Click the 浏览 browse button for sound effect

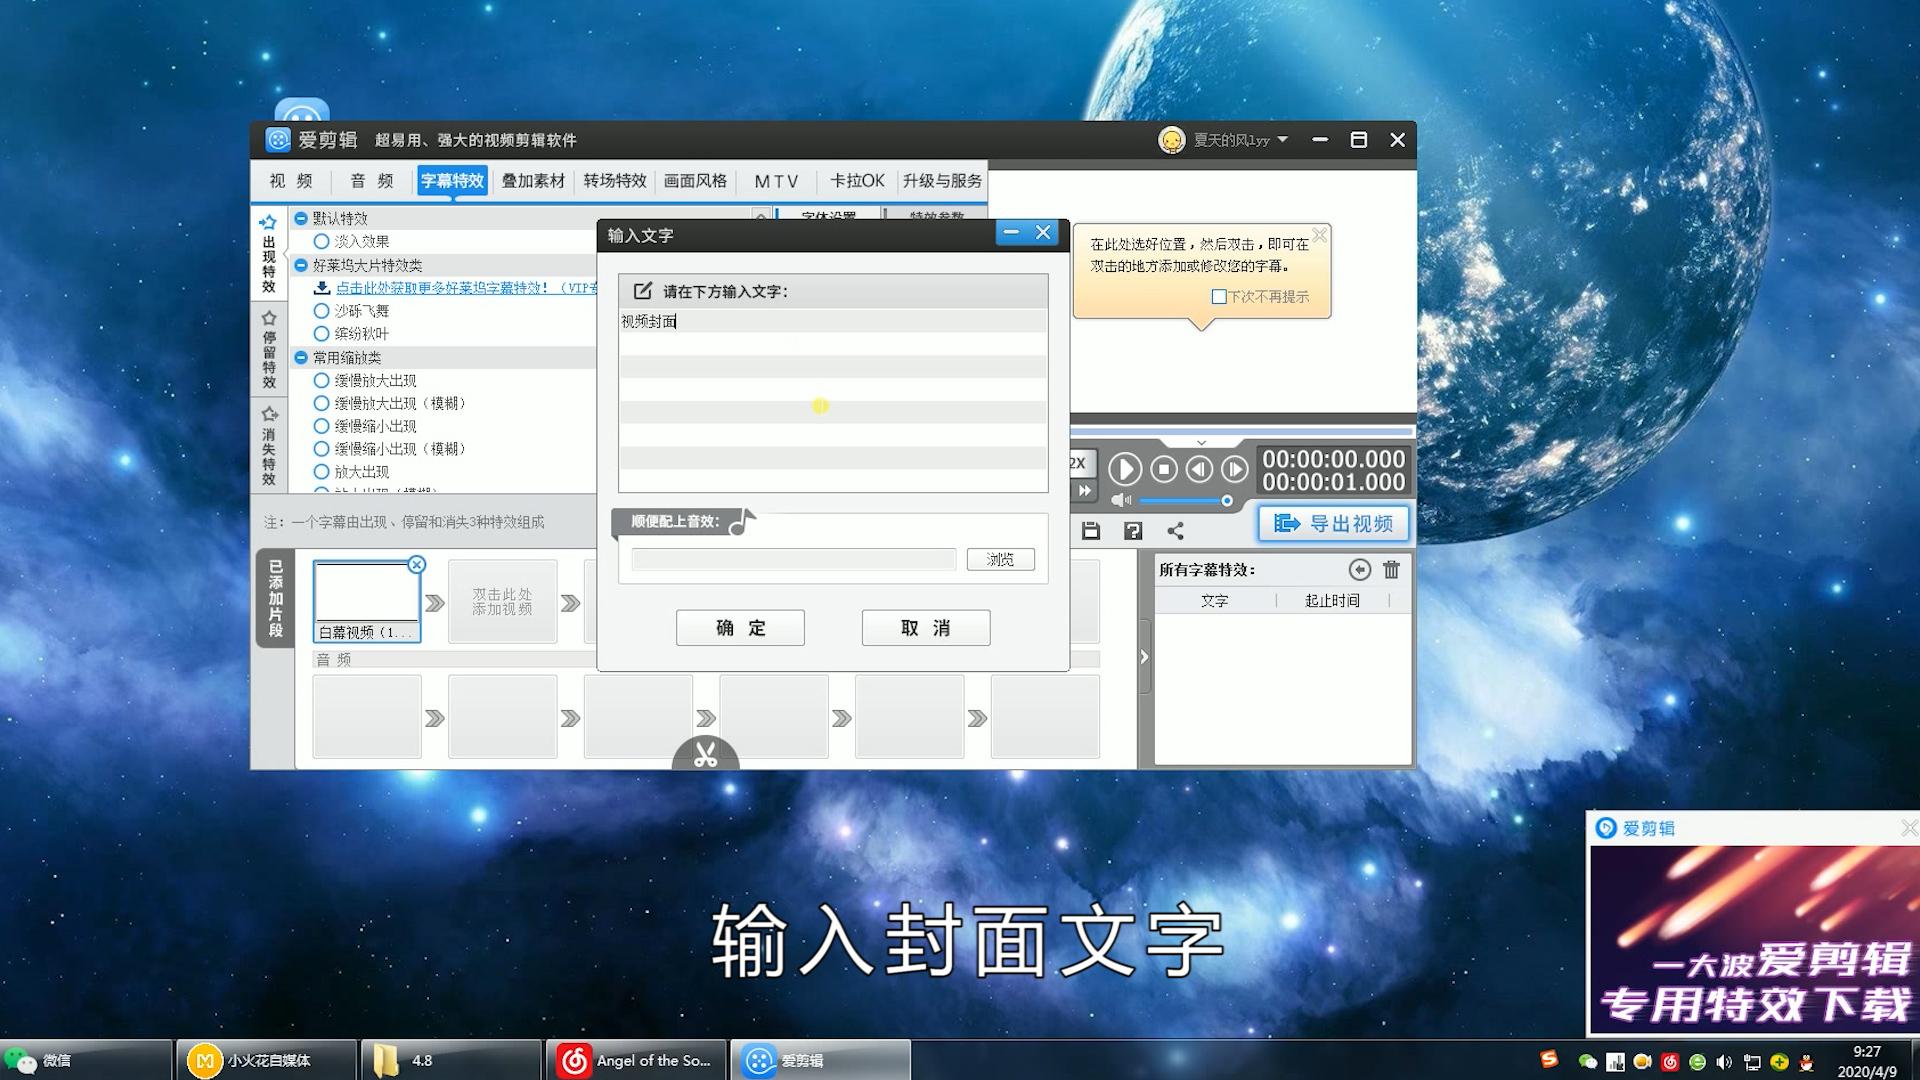coord(1000,559)
